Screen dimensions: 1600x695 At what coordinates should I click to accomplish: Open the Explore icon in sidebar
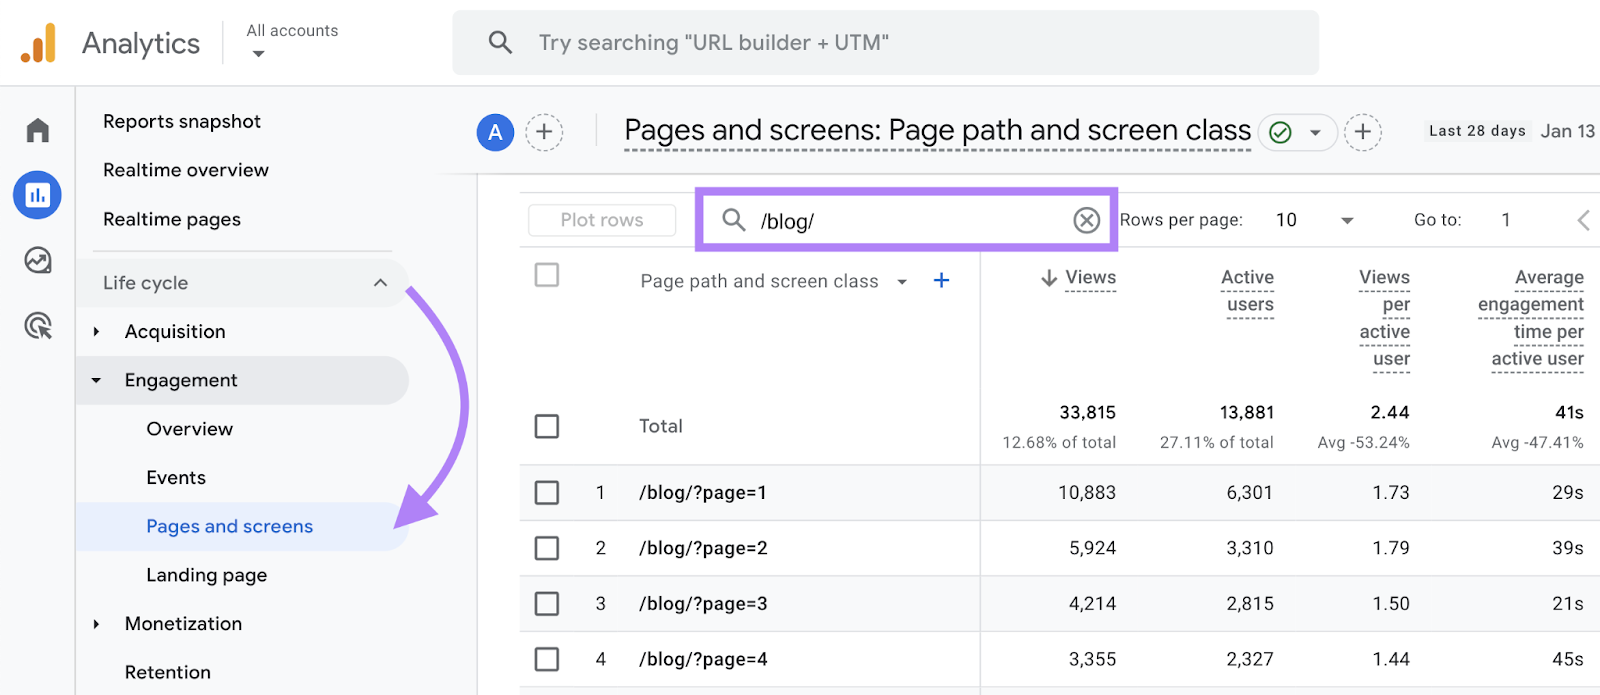[38, 261]
